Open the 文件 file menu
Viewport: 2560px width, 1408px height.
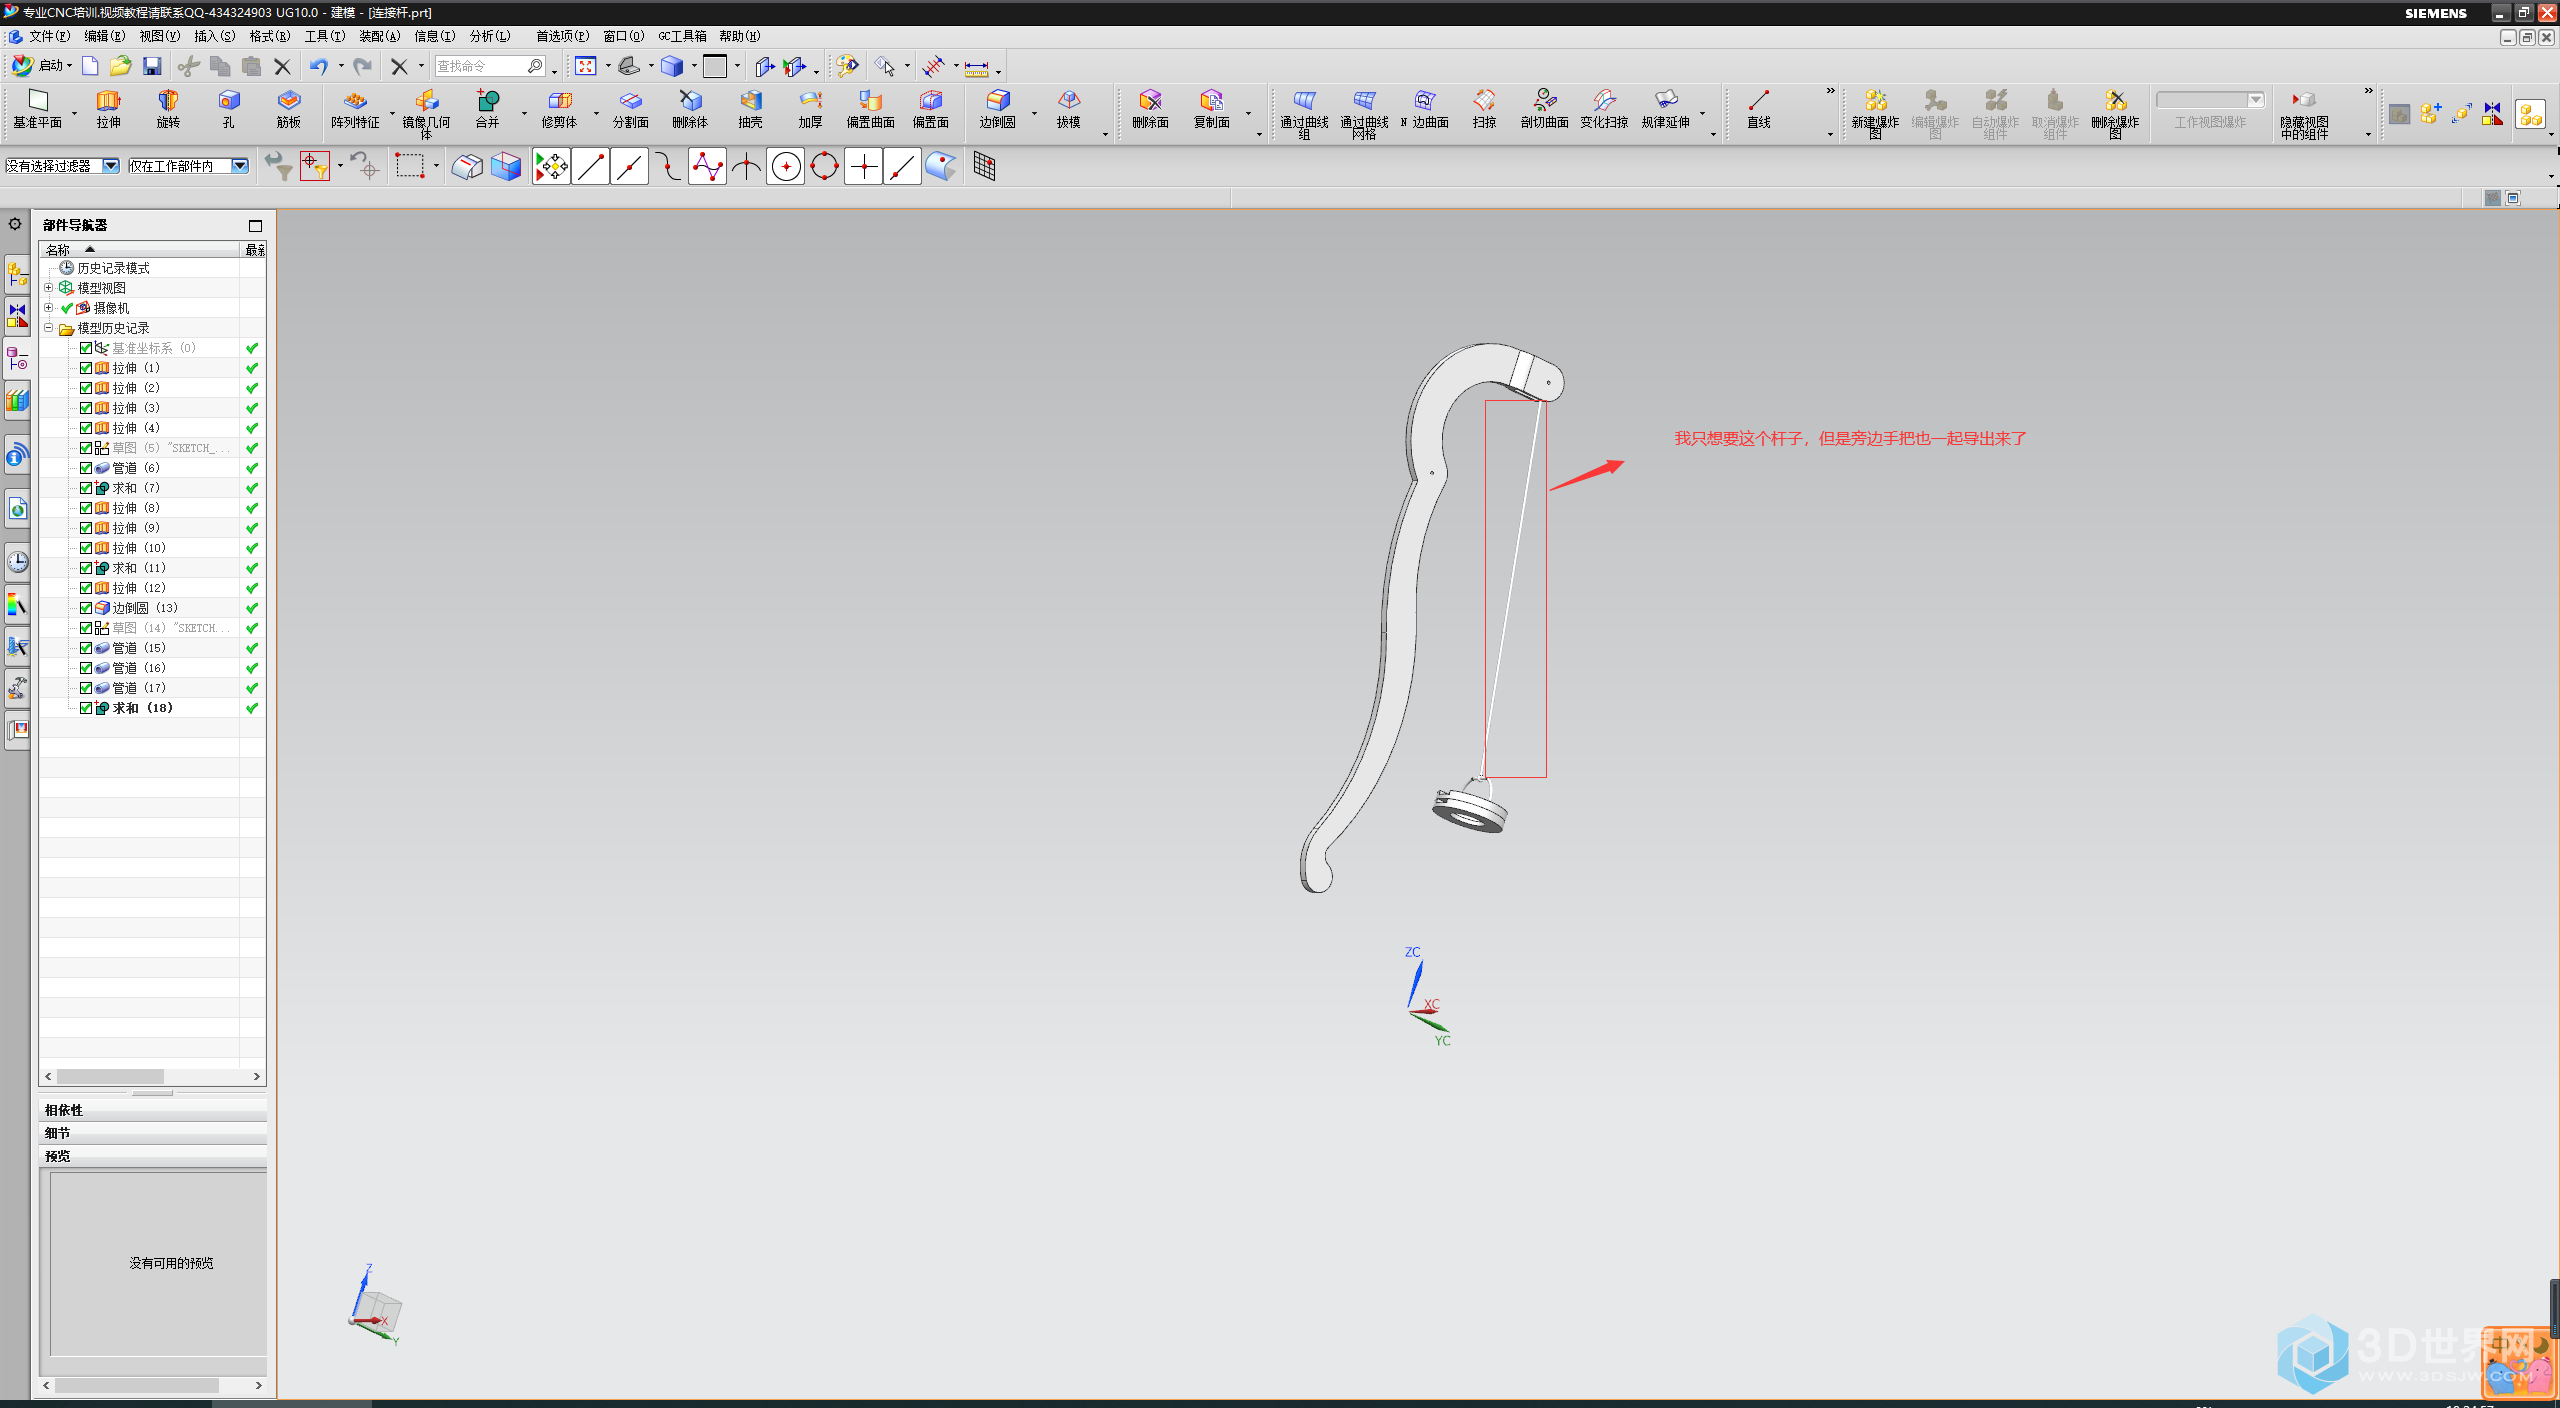tap(49, 36)
